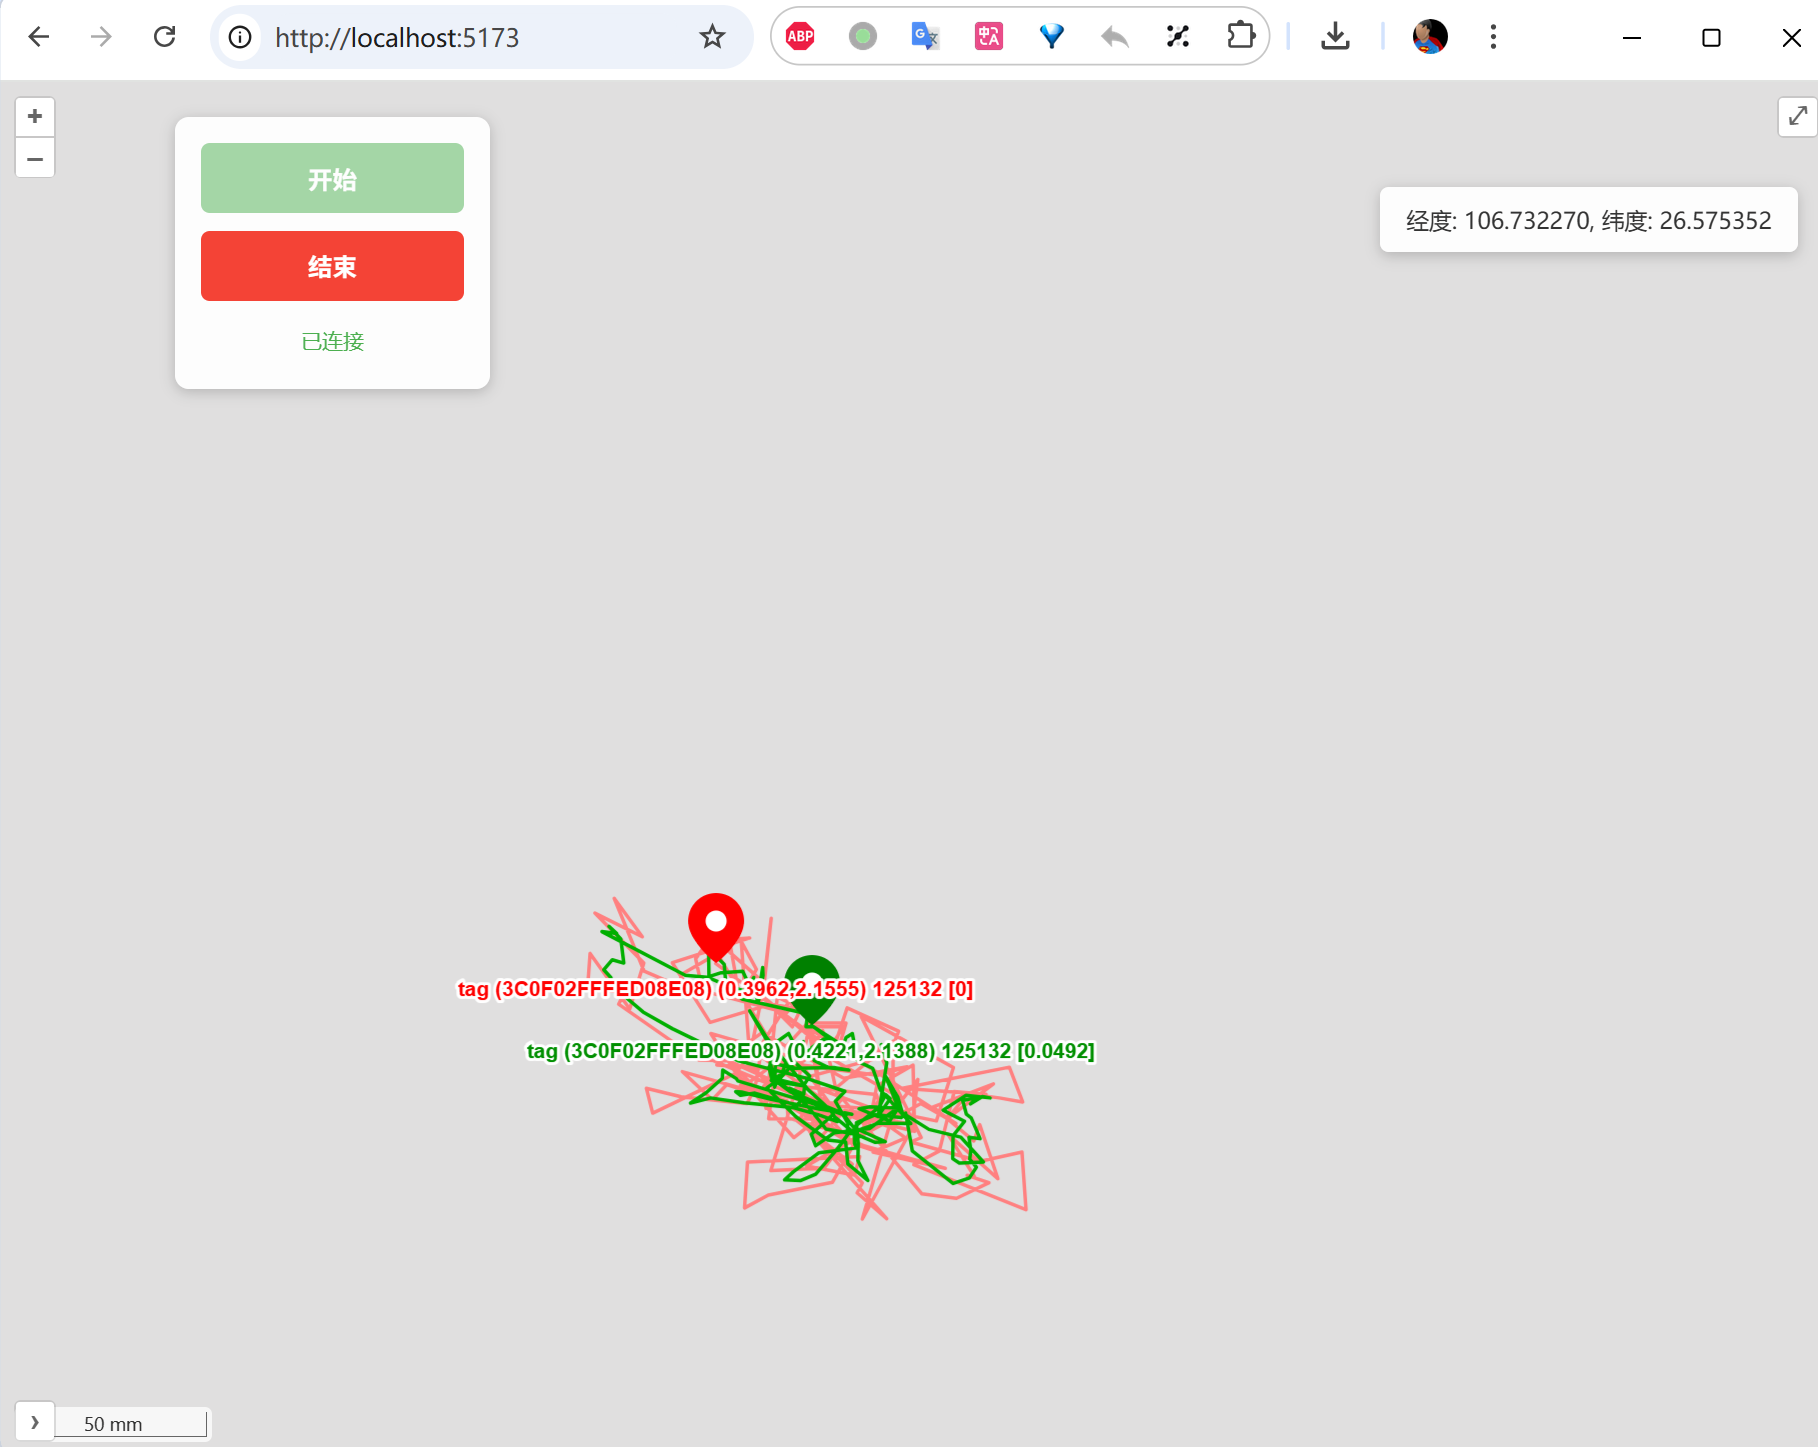This screenshot has height=1447, width=1818.
Task: Expand the overview panel chevron
Action: point(35,1422)
